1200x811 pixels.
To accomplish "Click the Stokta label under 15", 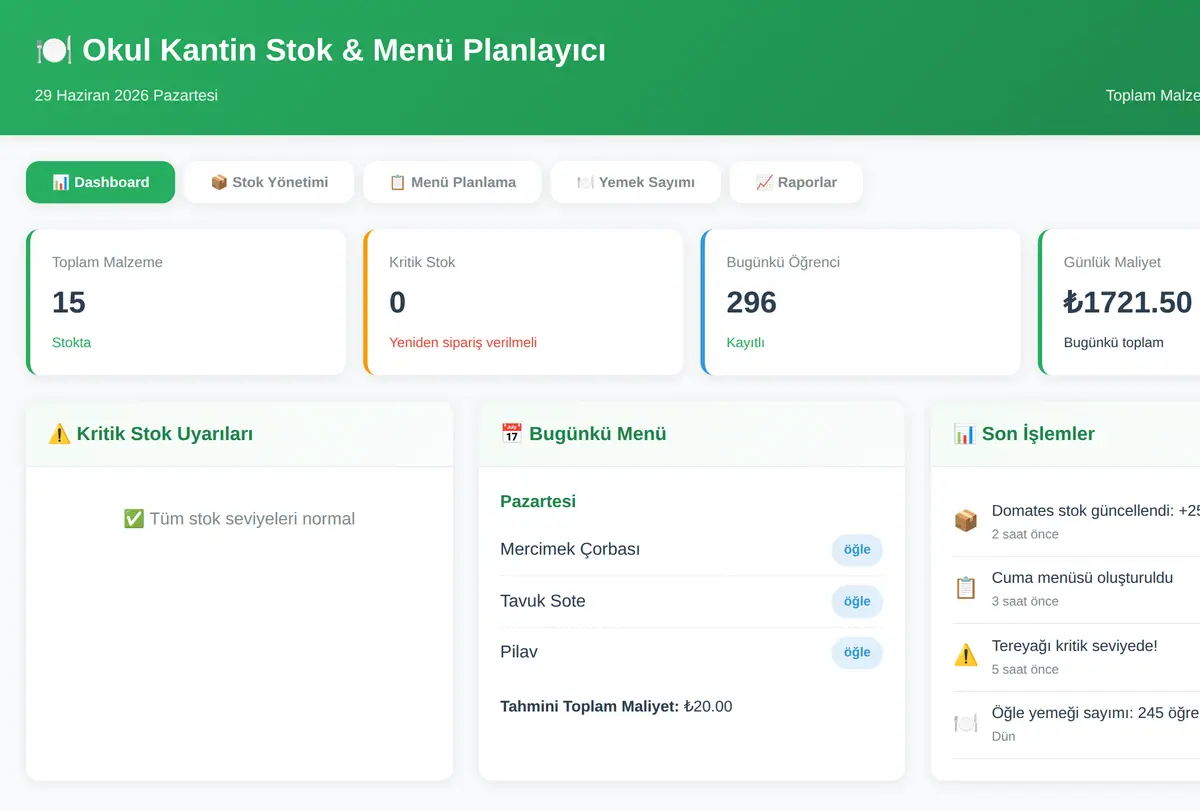I will [x=71, y=342].
